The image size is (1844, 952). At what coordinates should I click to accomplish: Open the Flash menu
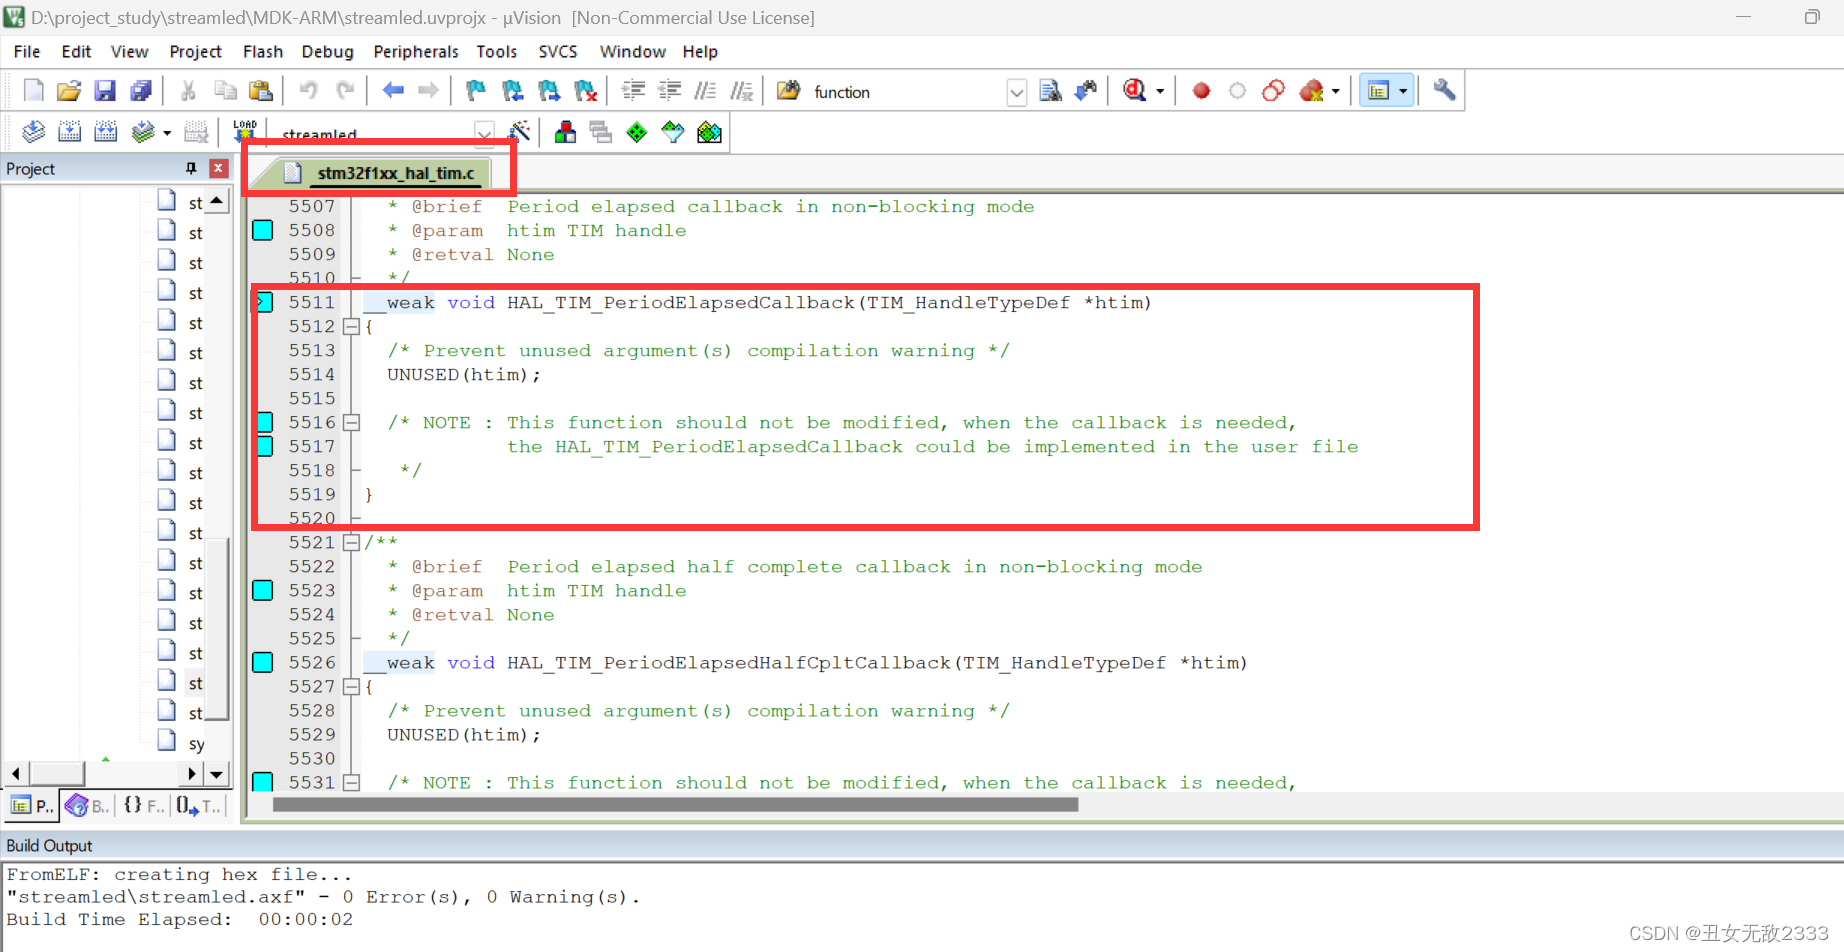263,51
